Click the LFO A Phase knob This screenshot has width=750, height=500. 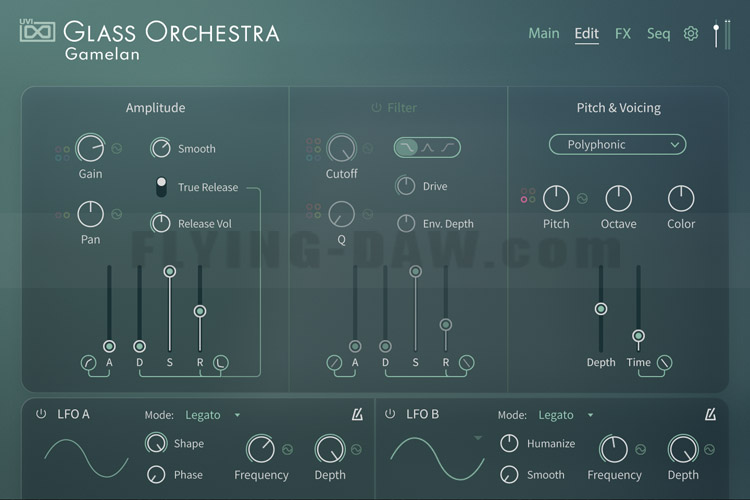[156, 475]
